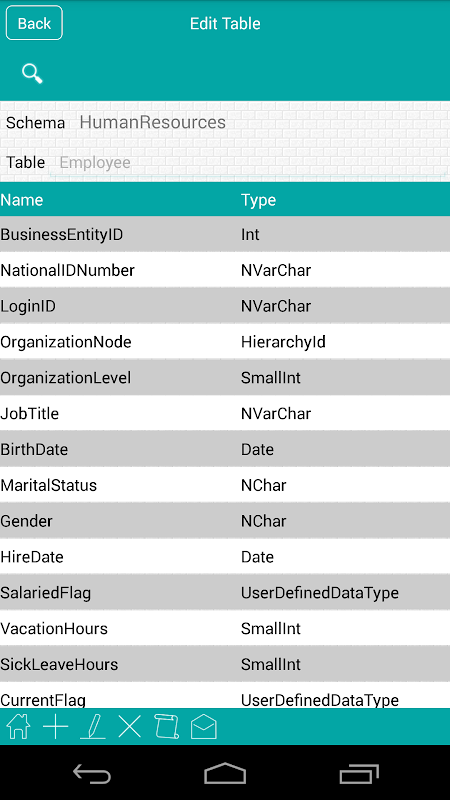The image size is (450, 800).
Task: Select the Name column header
Action: tap(22, 200)
